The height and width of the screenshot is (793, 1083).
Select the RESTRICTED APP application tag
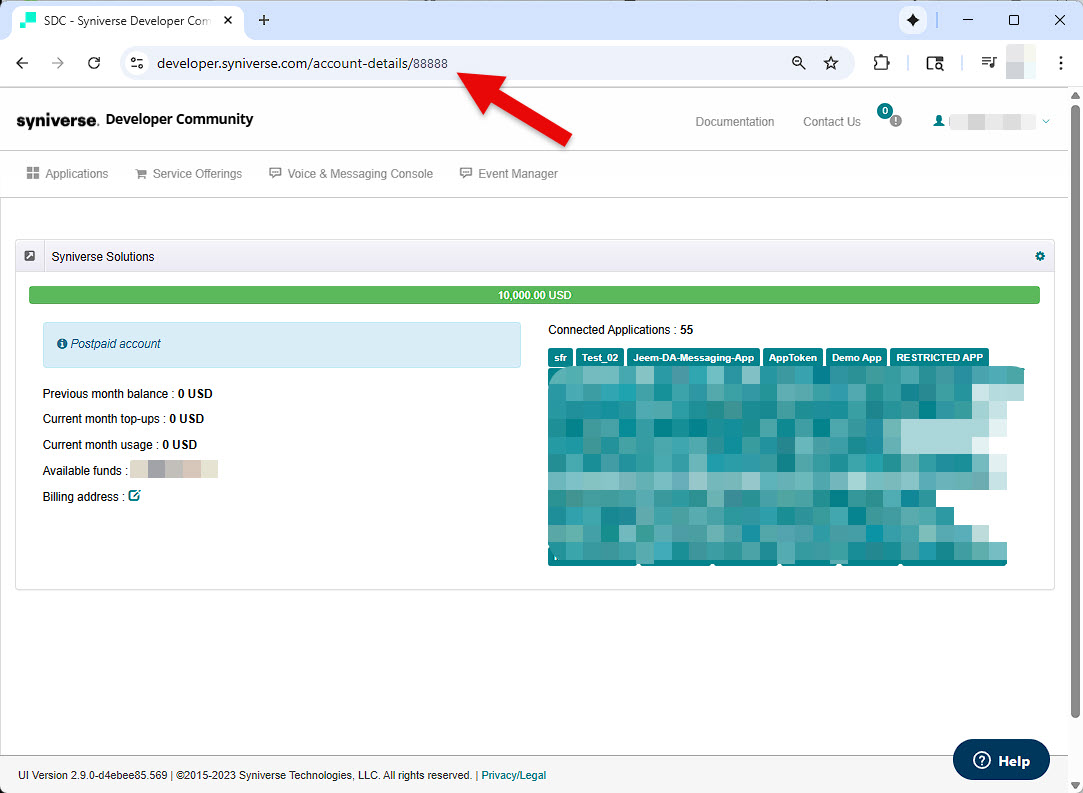pos(939,357)
